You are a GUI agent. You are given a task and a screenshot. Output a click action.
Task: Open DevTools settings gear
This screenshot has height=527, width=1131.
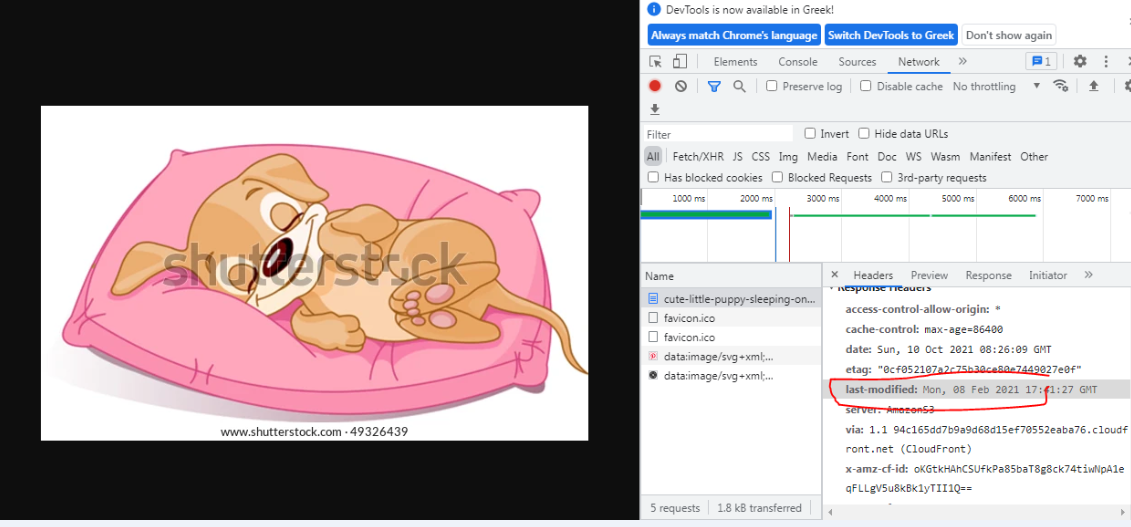point(1080,61)
